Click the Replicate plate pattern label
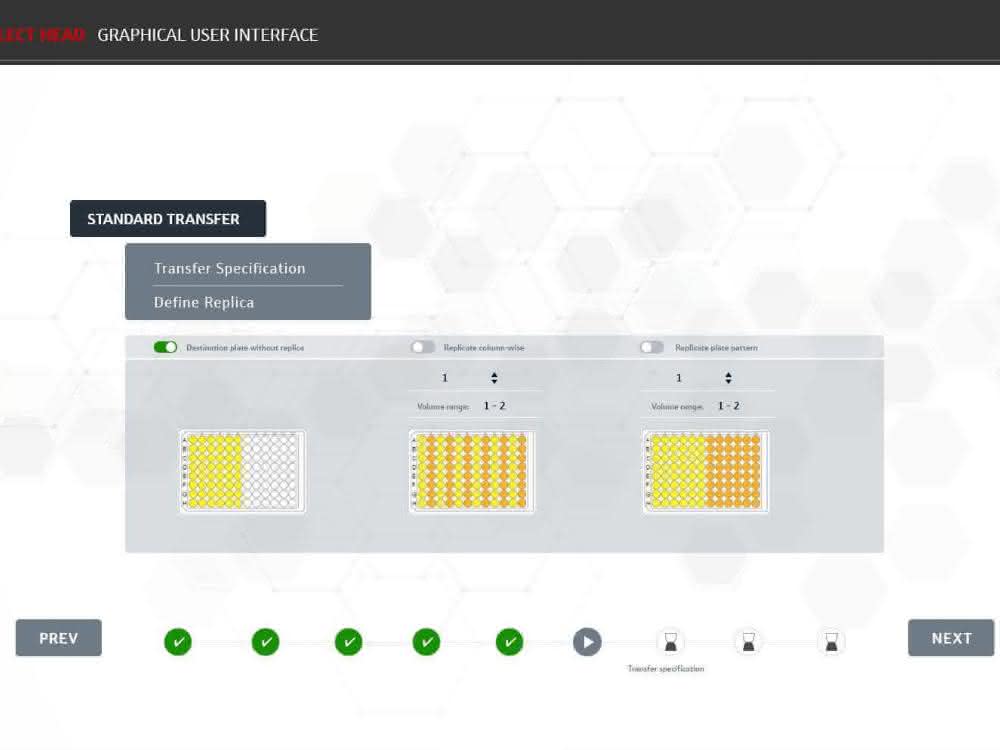 716,348
